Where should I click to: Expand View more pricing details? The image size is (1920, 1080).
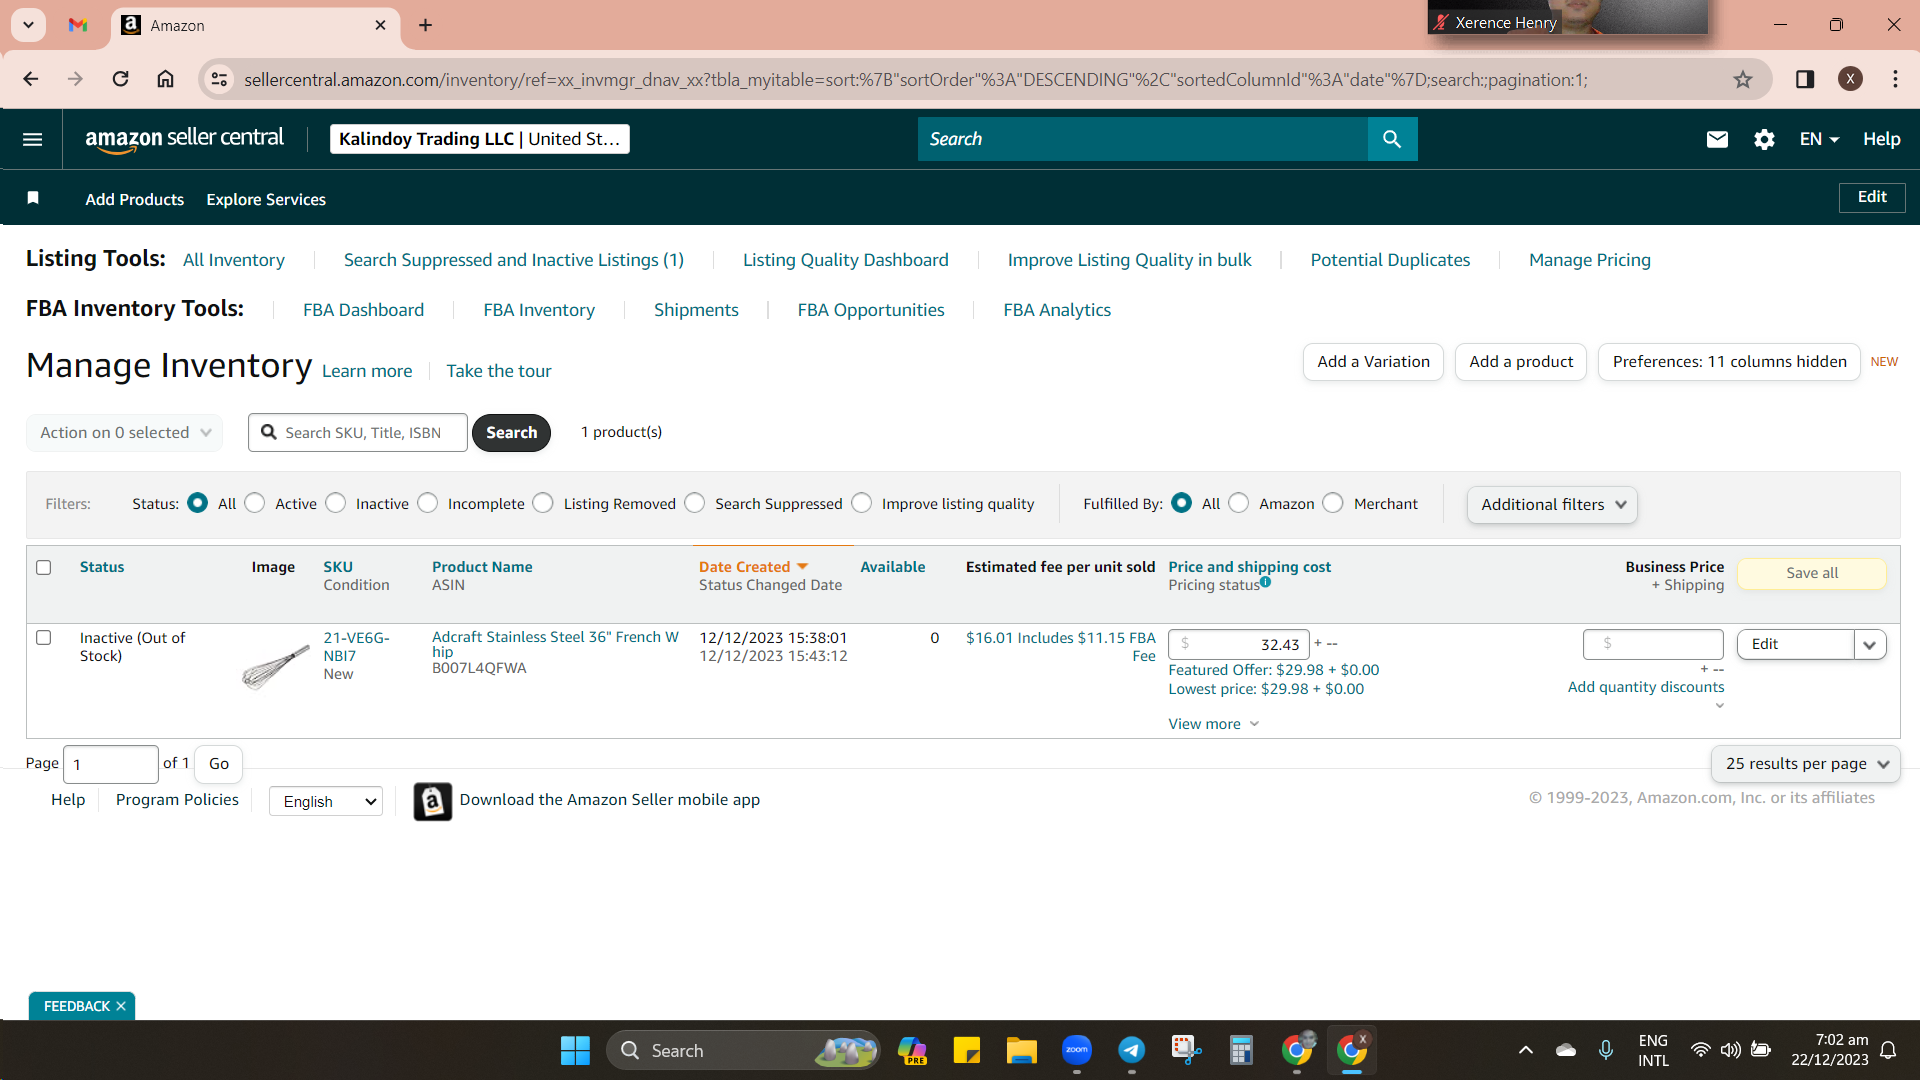tap(1214, 724)
